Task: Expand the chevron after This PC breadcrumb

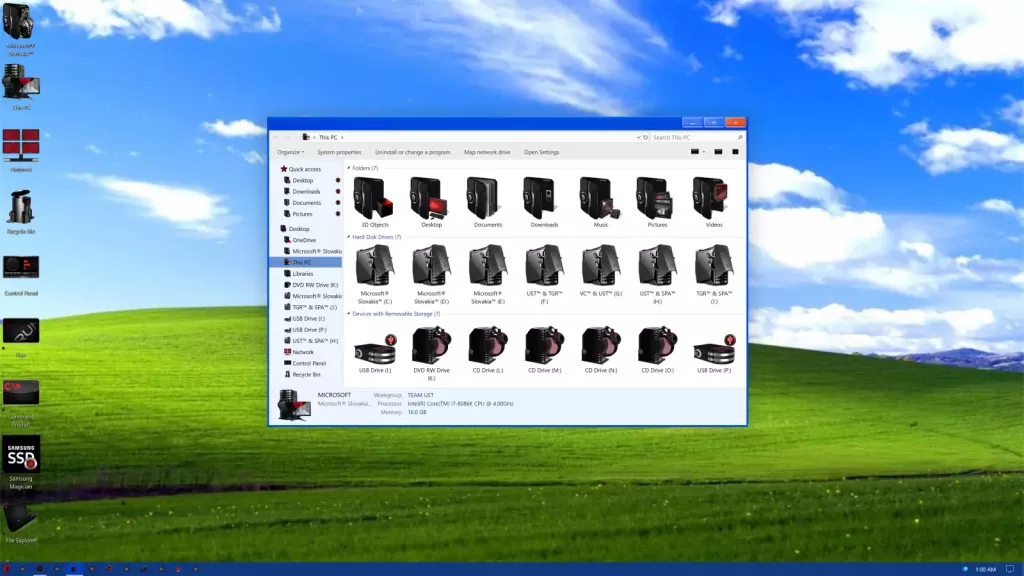Action: pyautogui.click(x=342, y=137)
